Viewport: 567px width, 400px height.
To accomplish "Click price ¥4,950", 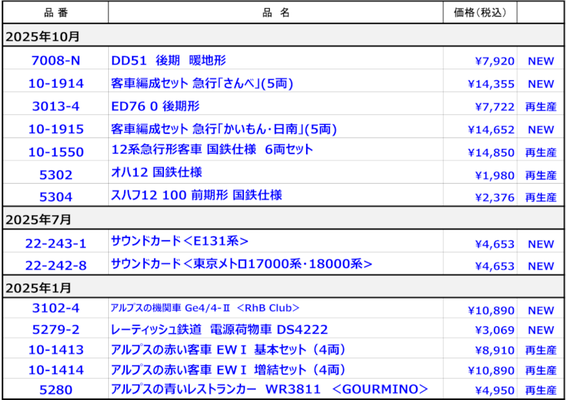I will coord(494,391).
